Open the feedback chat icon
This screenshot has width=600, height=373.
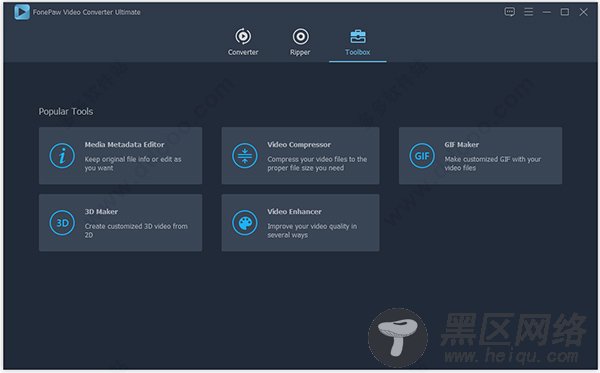point(509,12)
